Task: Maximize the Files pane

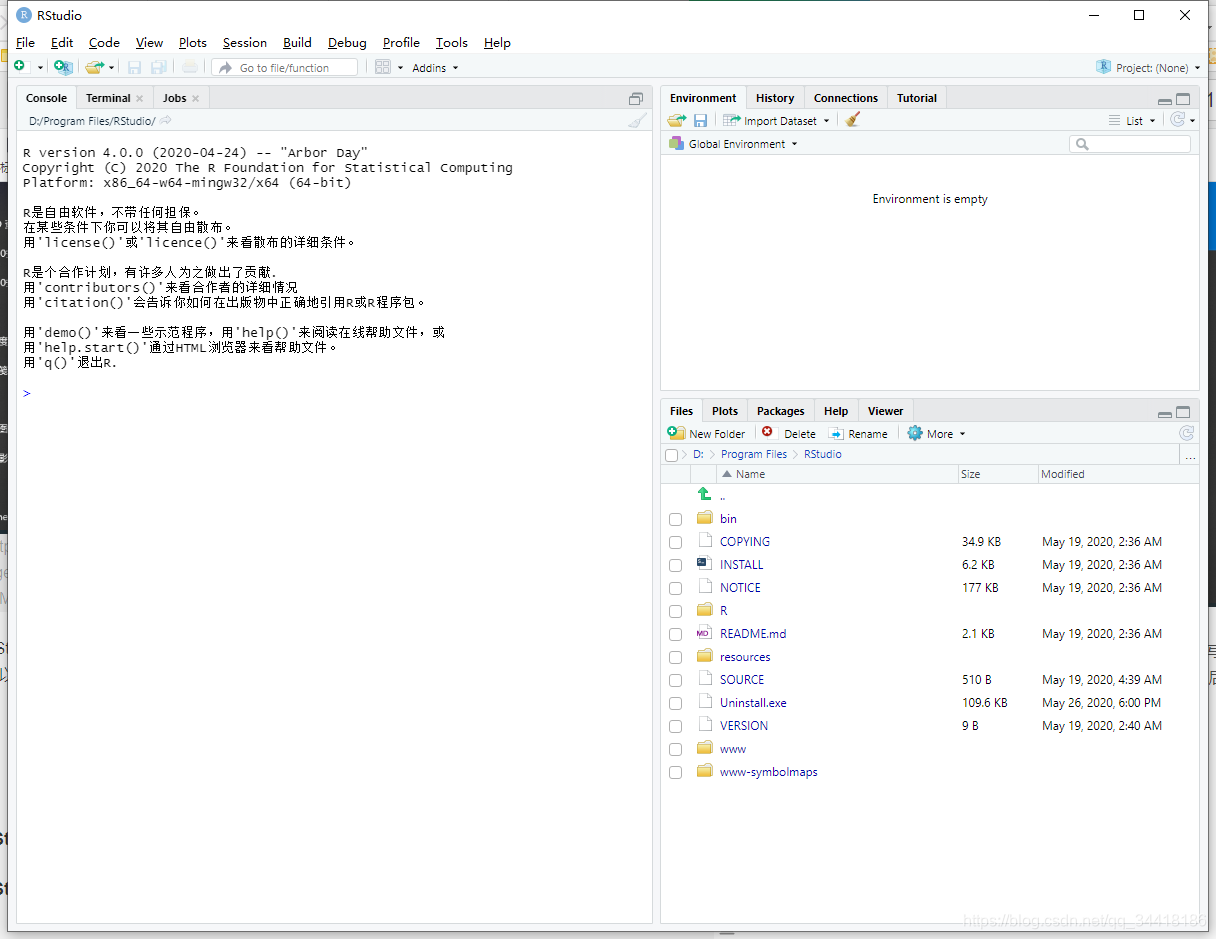Action: pos(1183,412)
